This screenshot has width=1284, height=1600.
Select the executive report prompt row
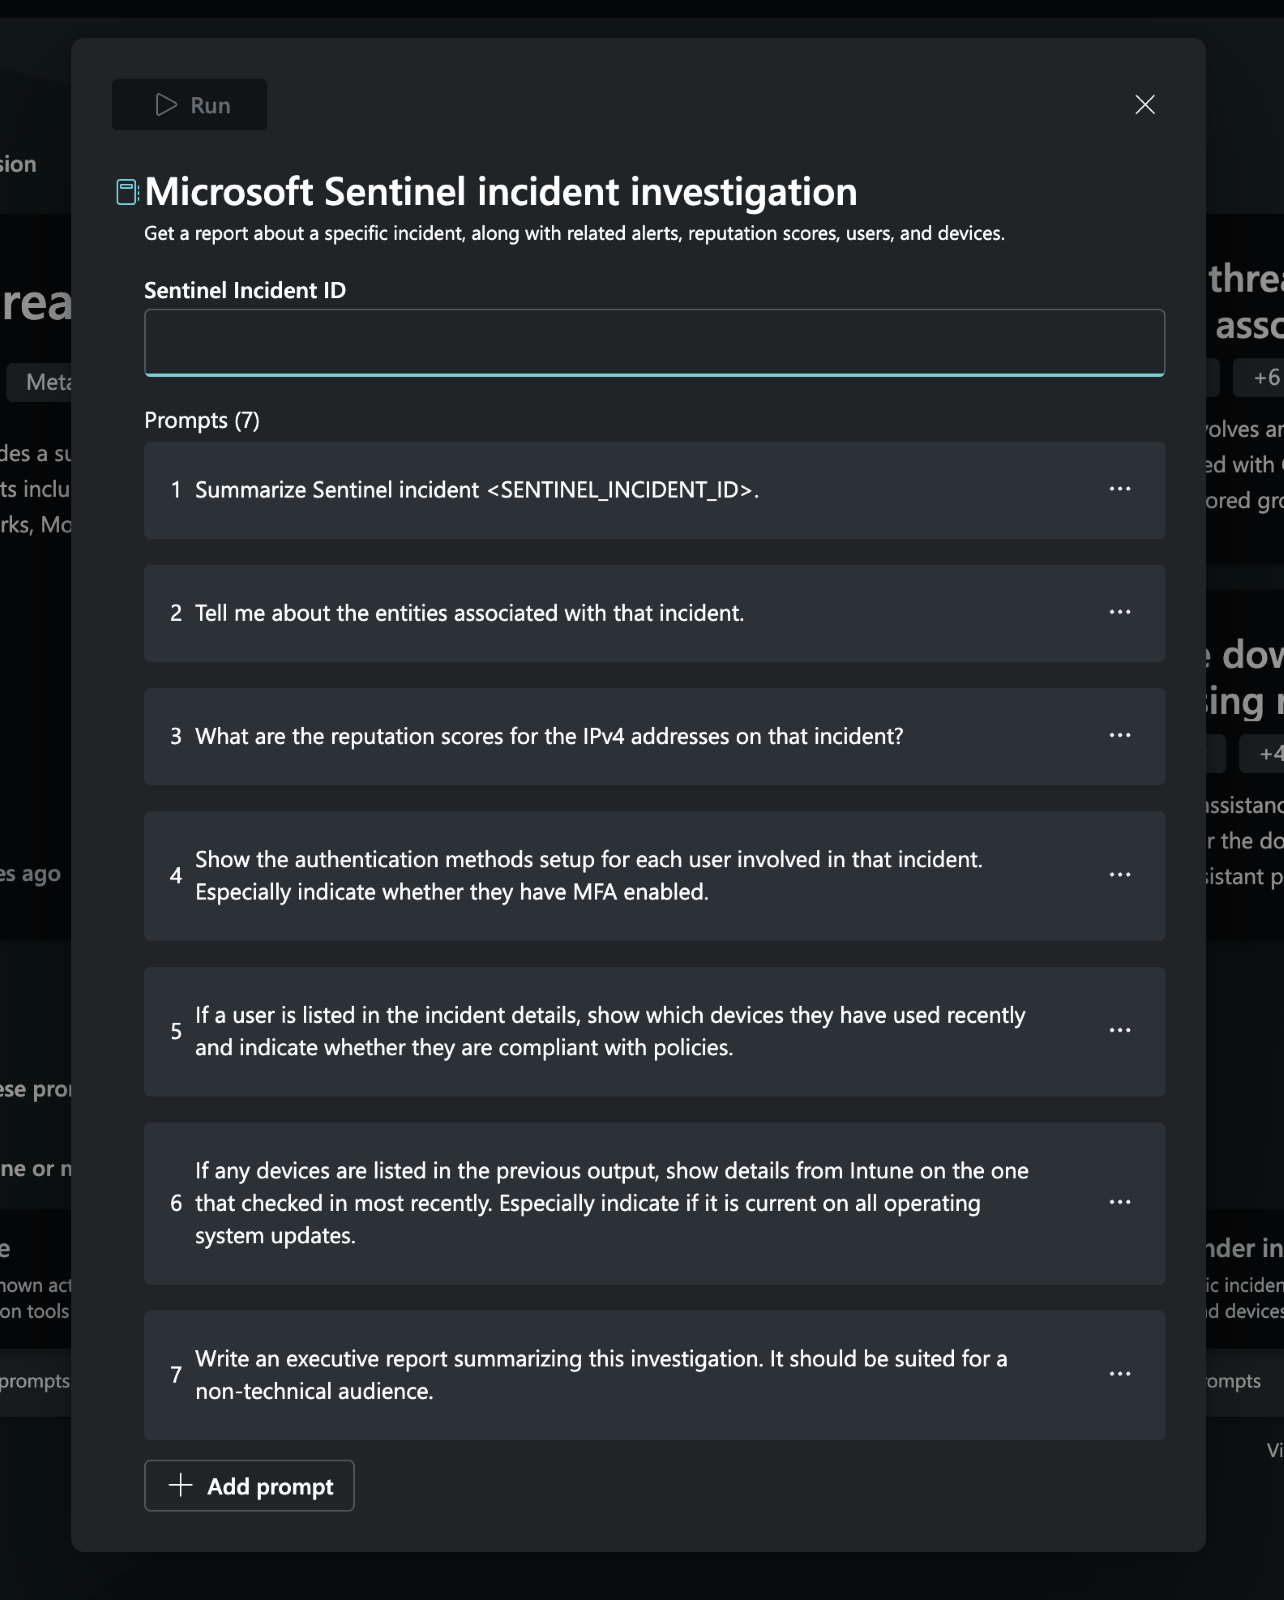pyautogui.click(x=600, y=1375)
